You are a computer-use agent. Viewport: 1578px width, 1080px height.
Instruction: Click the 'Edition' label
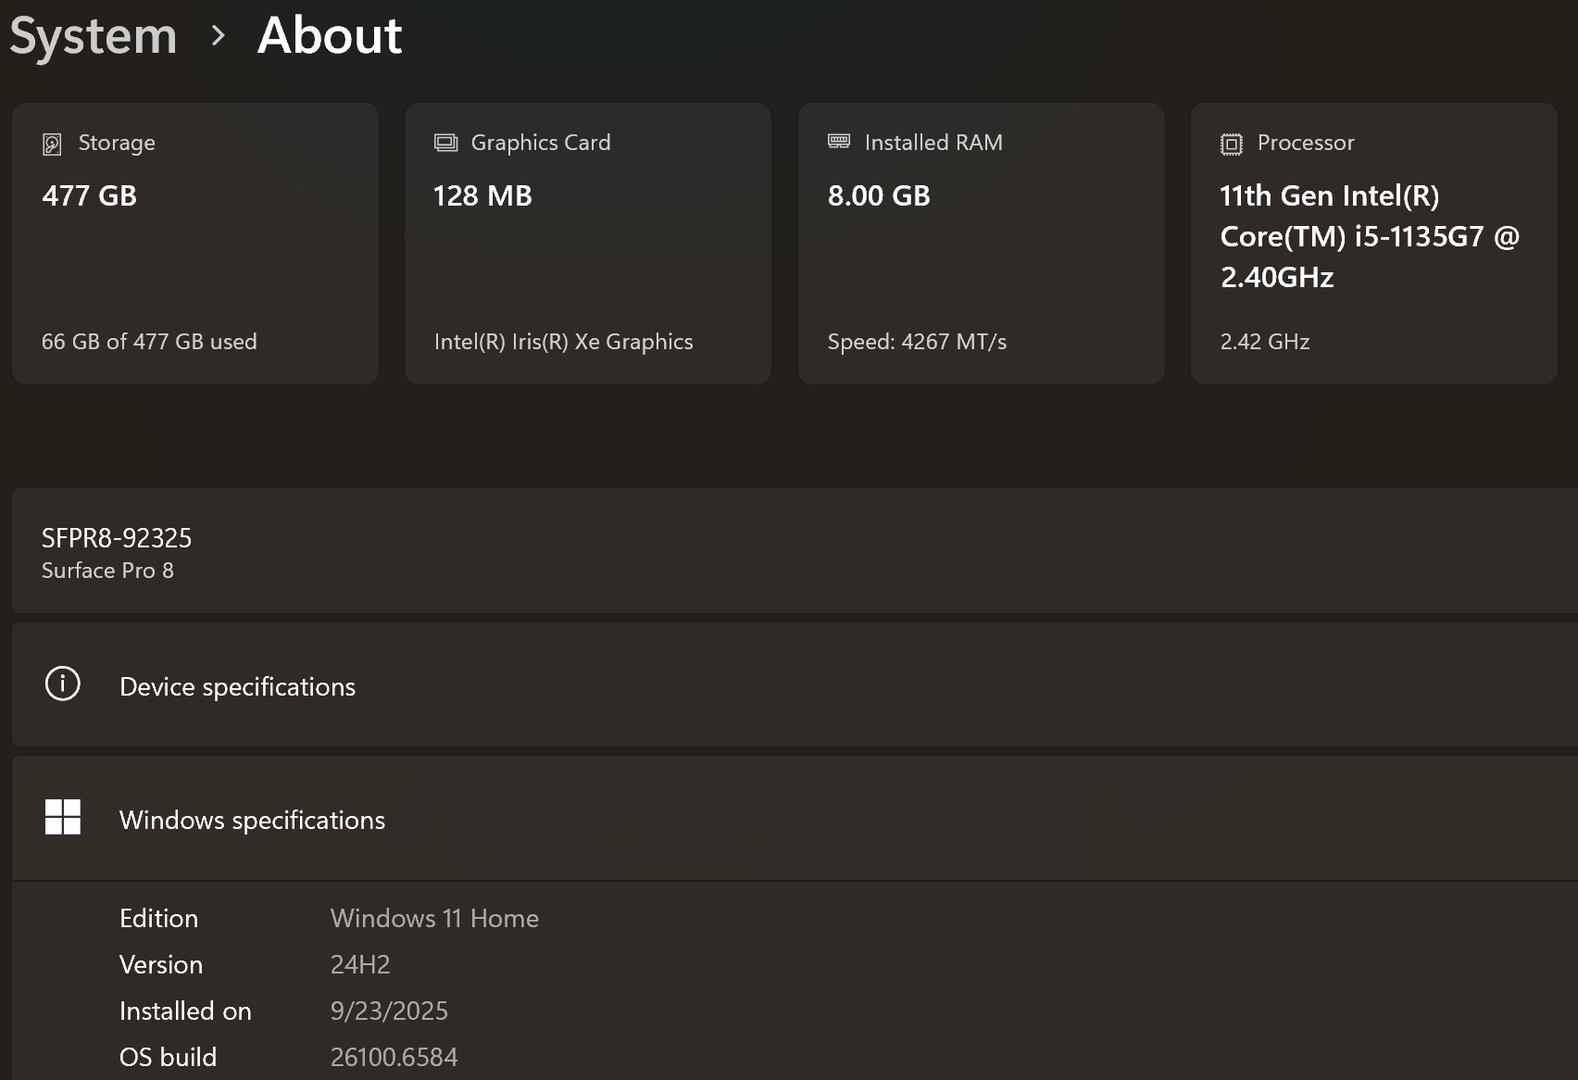pos(159,919)
